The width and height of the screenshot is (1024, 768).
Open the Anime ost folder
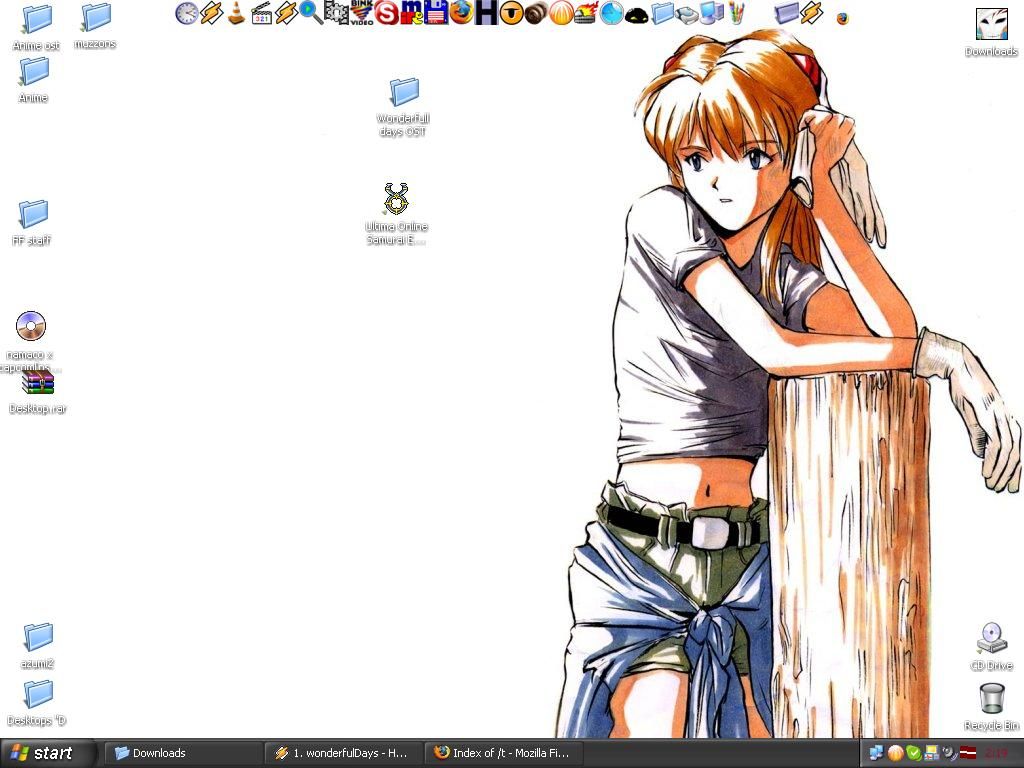pyautogui.click(x=37, y=28)
